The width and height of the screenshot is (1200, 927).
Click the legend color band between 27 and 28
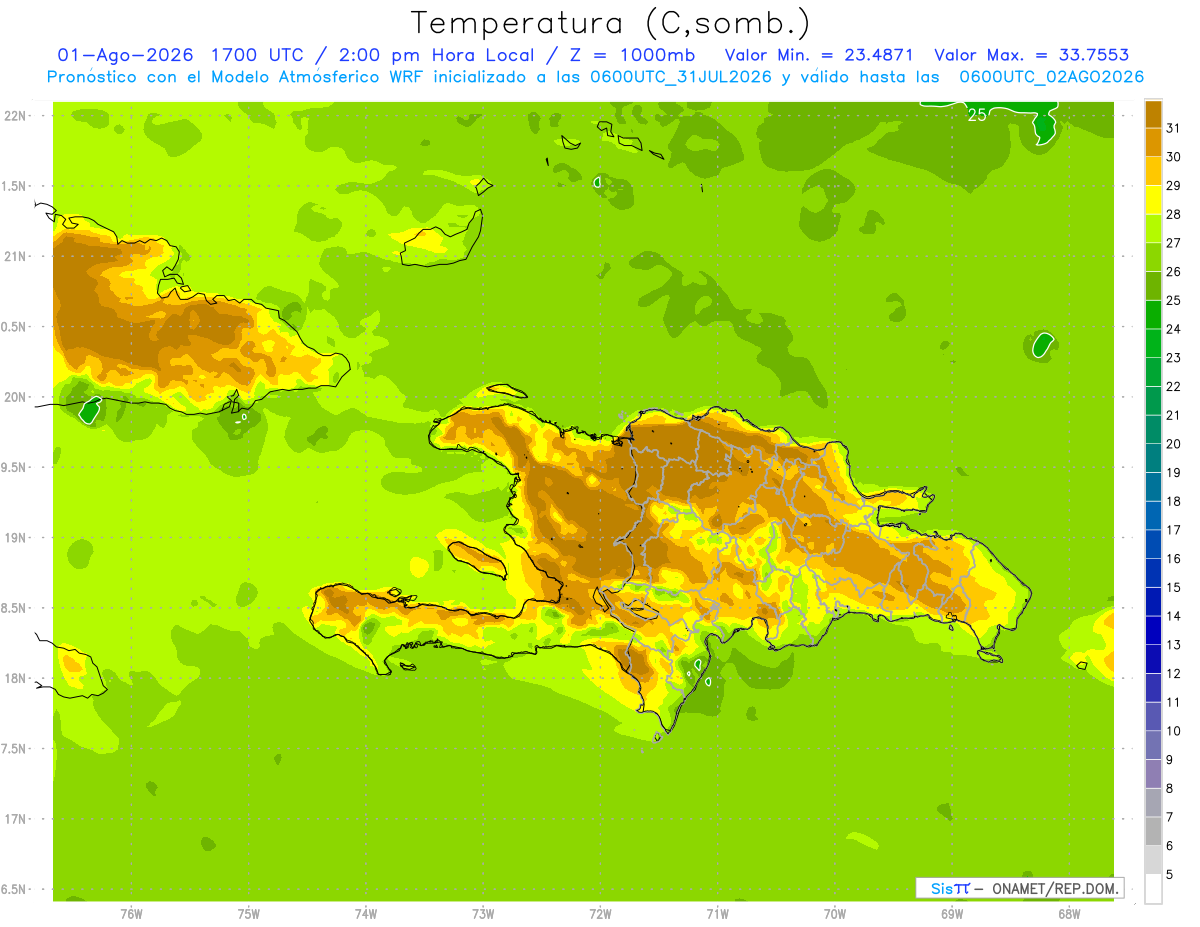click(x=1153, y=229)
